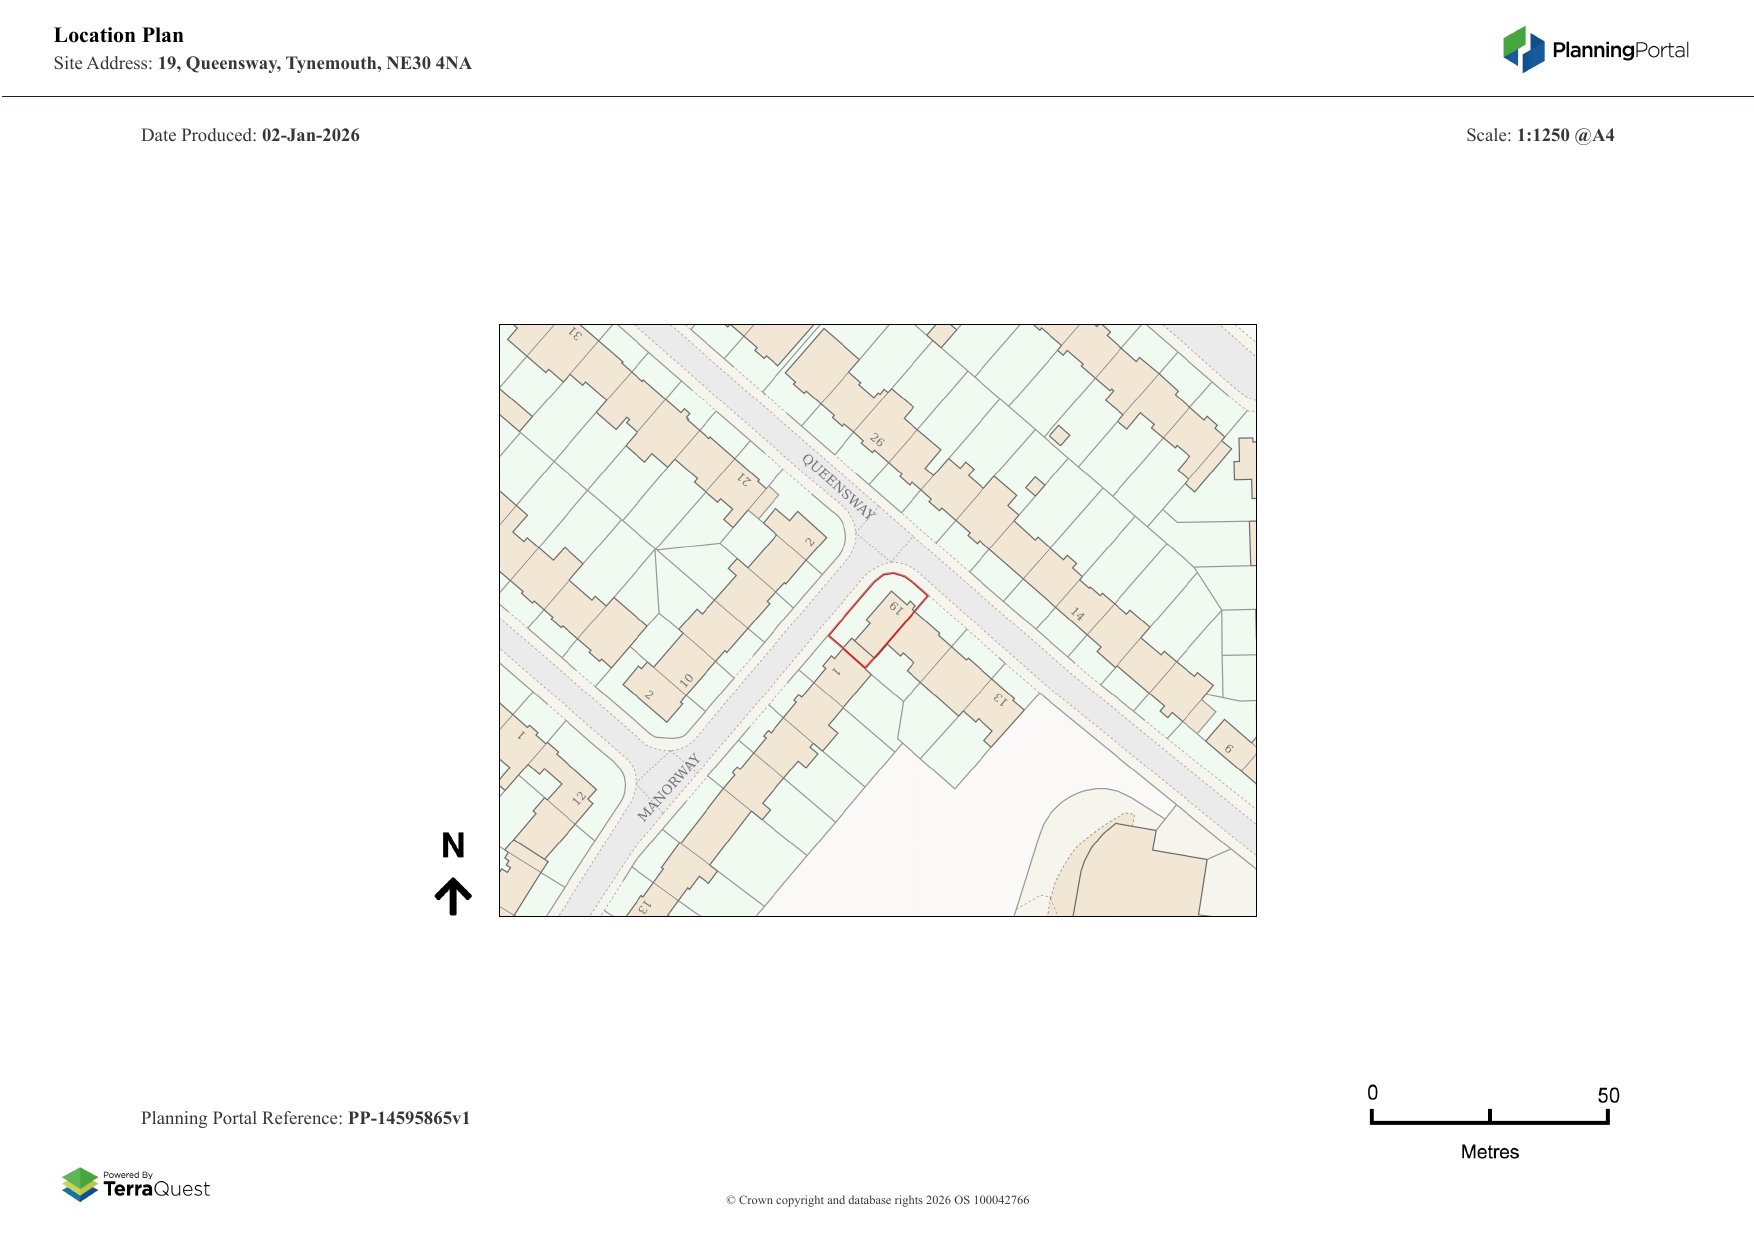The image size is (1754, 1241).
Task: Click the PlanningPortal wordmark text
Action: (x=1620, y=50)
